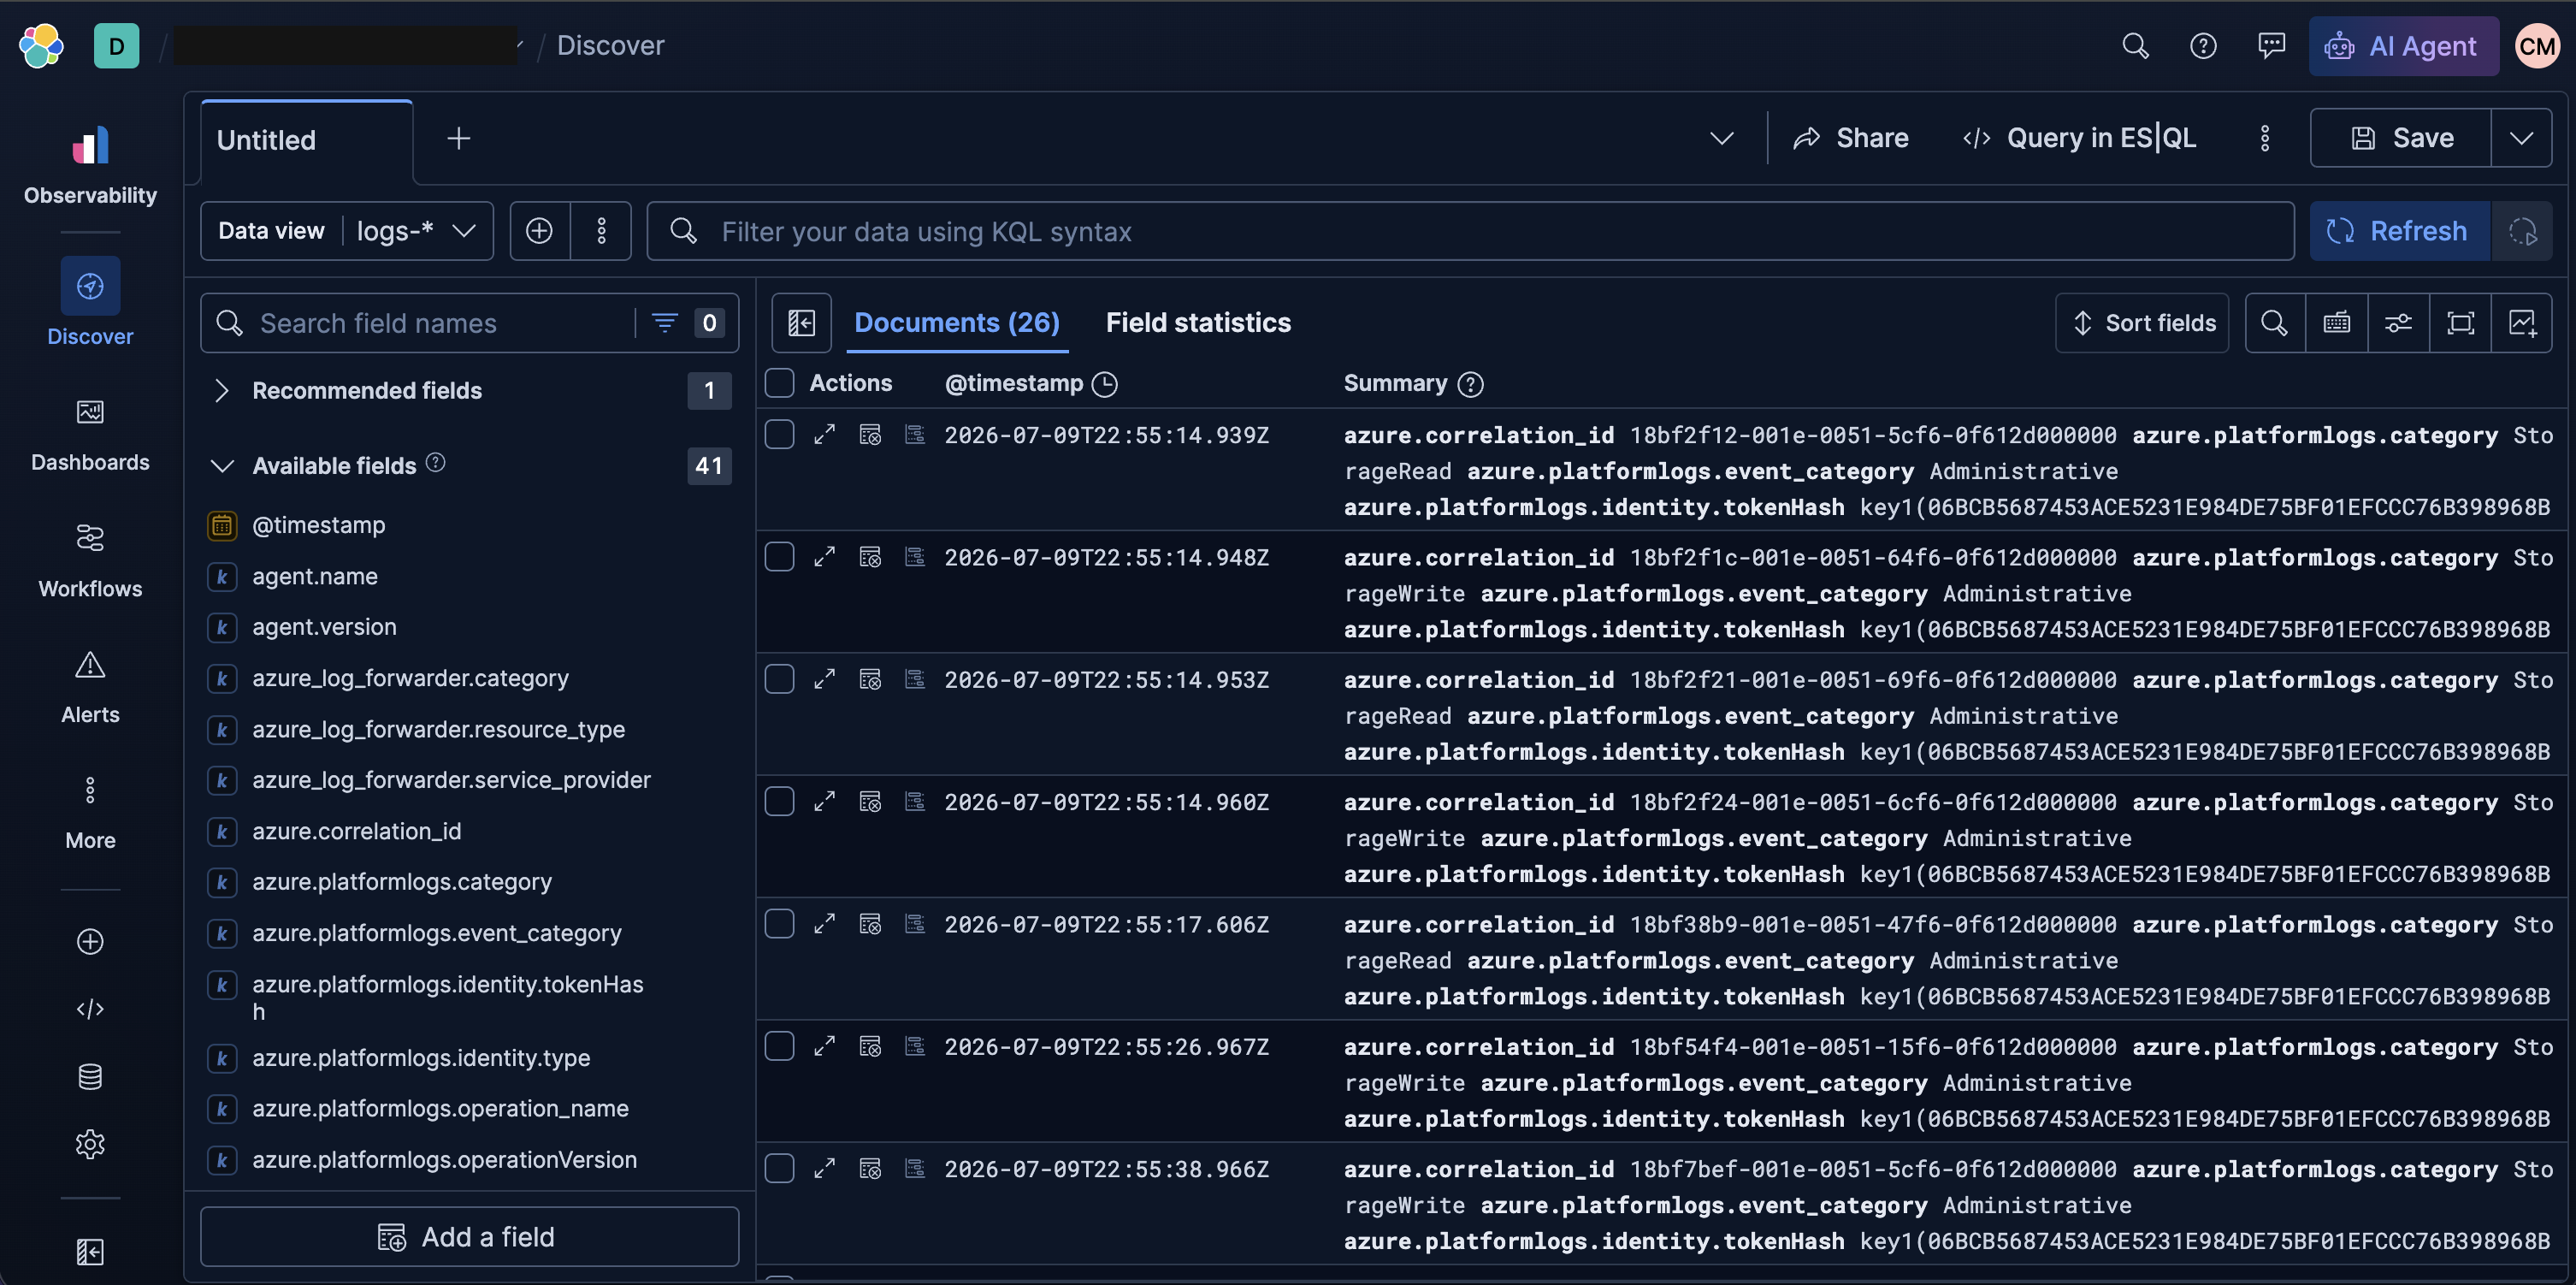Switch to Field statistics tab
Image resolution: width=2576 pixels, height=1285 pixels.
pos(1198,323)
